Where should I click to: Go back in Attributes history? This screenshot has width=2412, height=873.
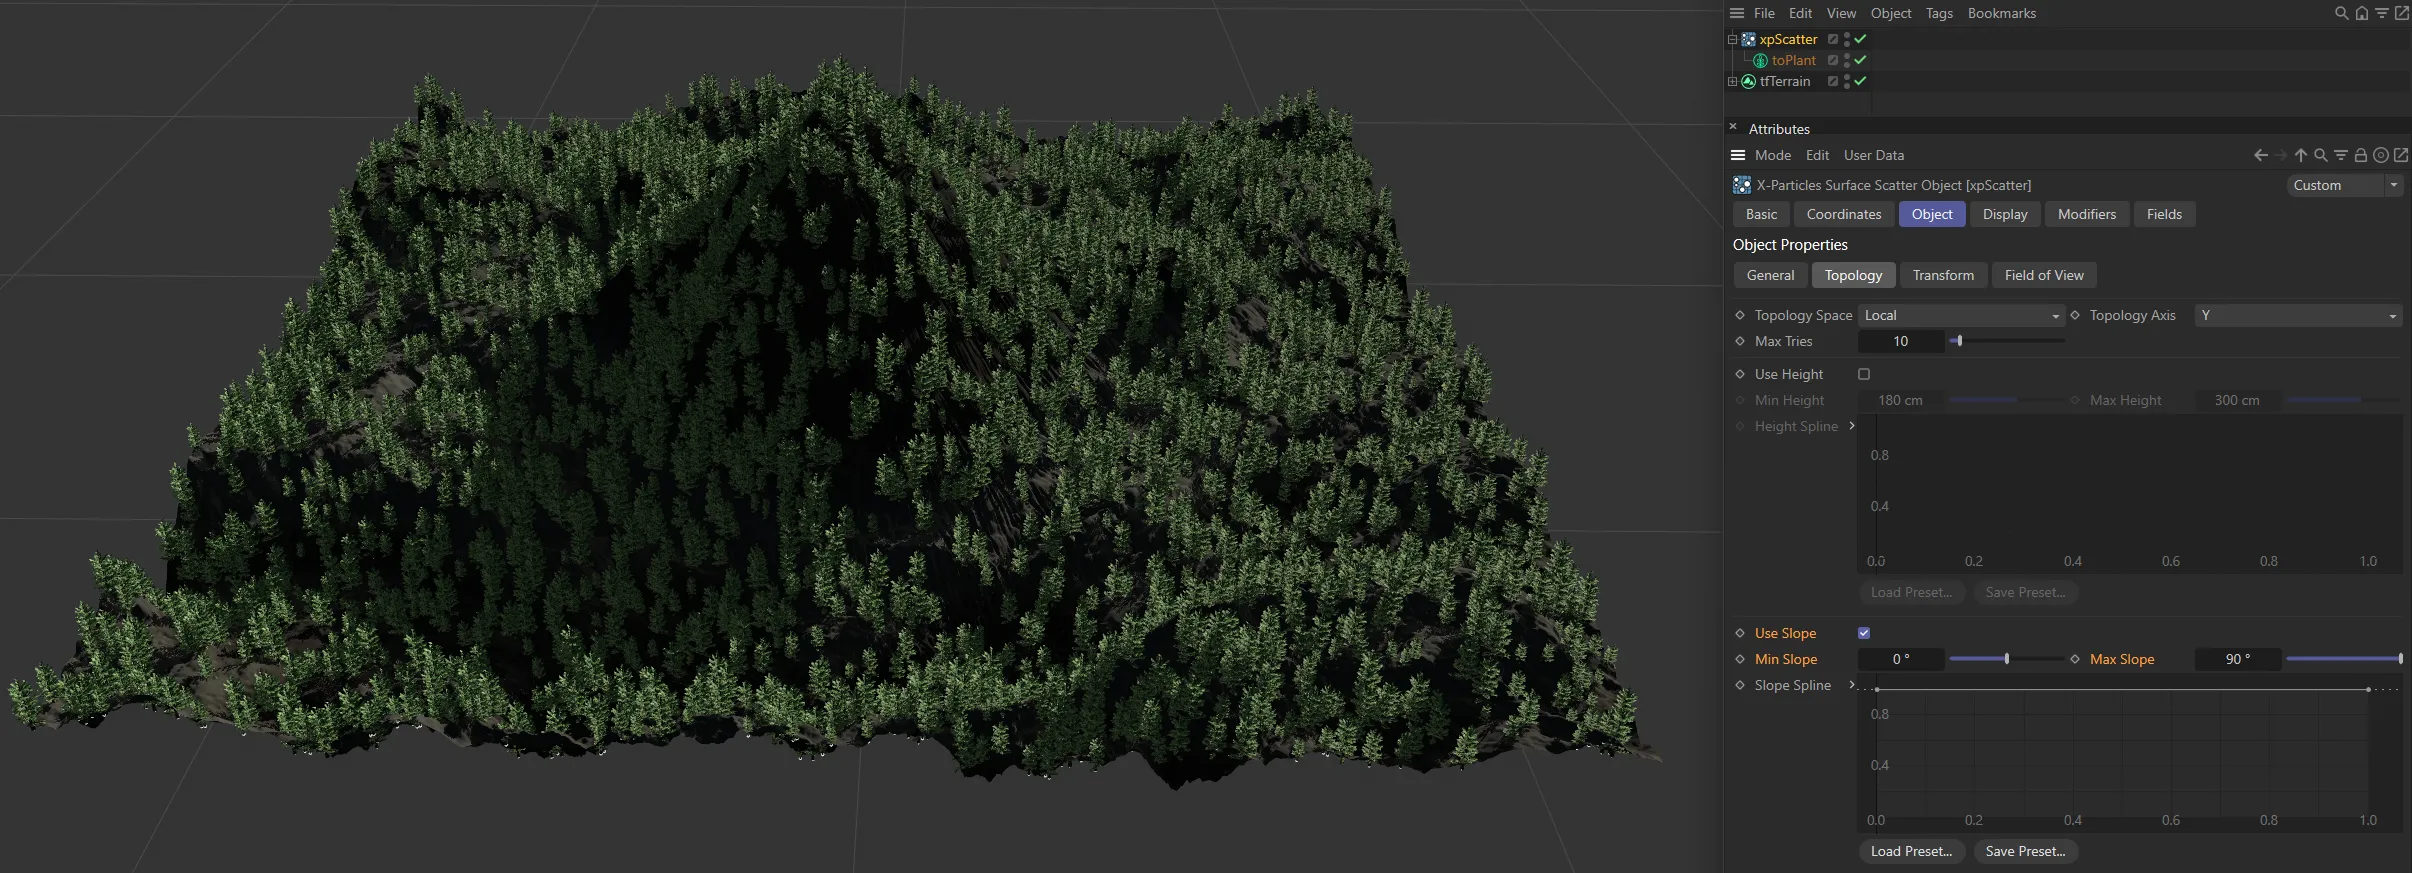(x=2261, y=155)
